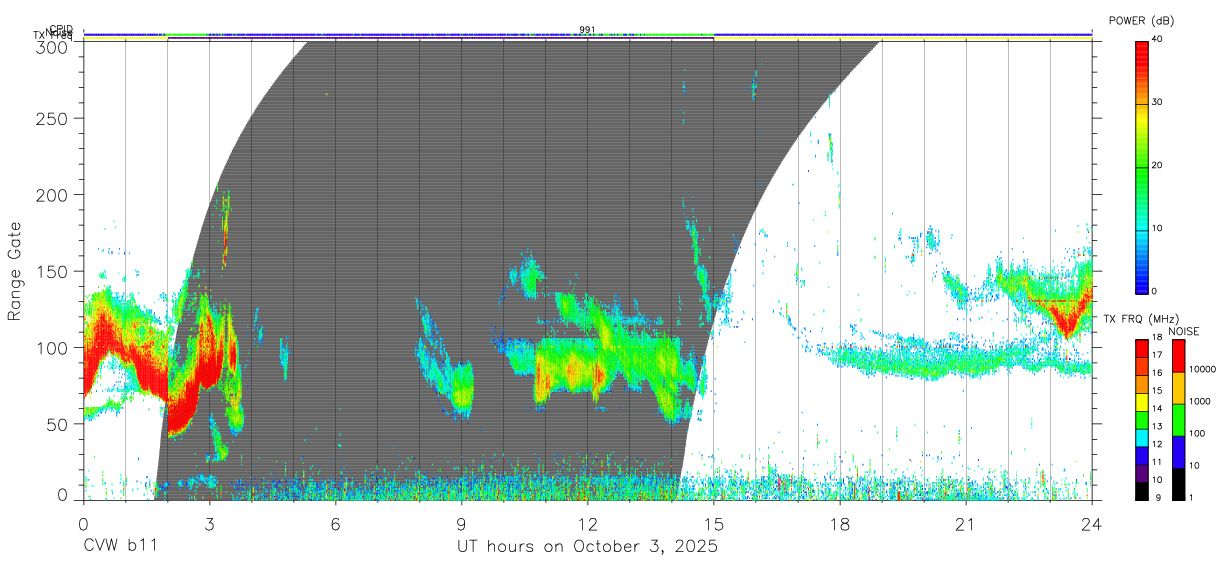Pick the yellow 15–14 MHz TX FRQ swatch
This screenshot has height=567, width=1228.
click(1141, 402)
